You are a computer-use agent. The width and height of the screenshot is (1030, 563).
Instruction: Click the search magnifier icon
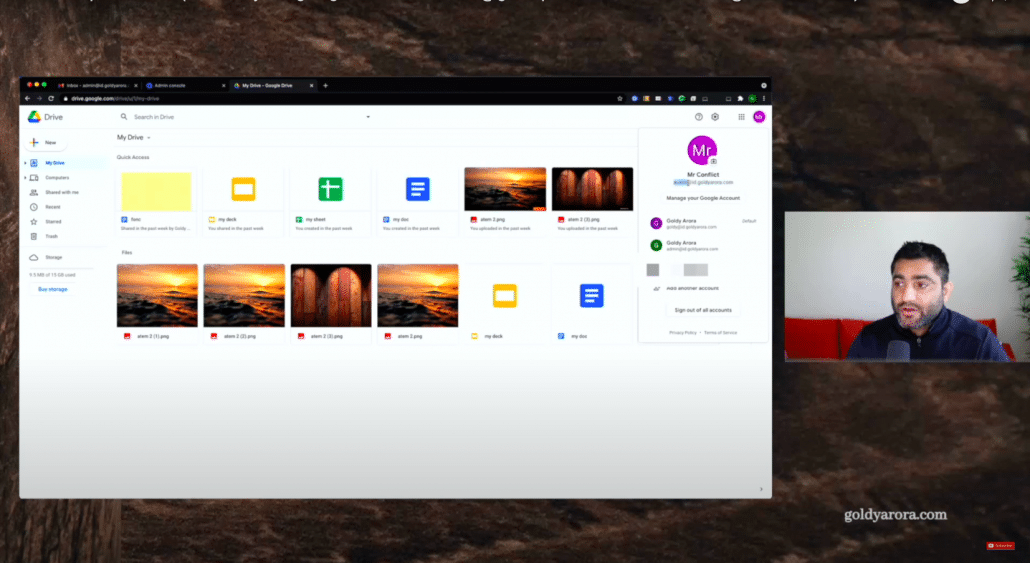pos(123,117)
